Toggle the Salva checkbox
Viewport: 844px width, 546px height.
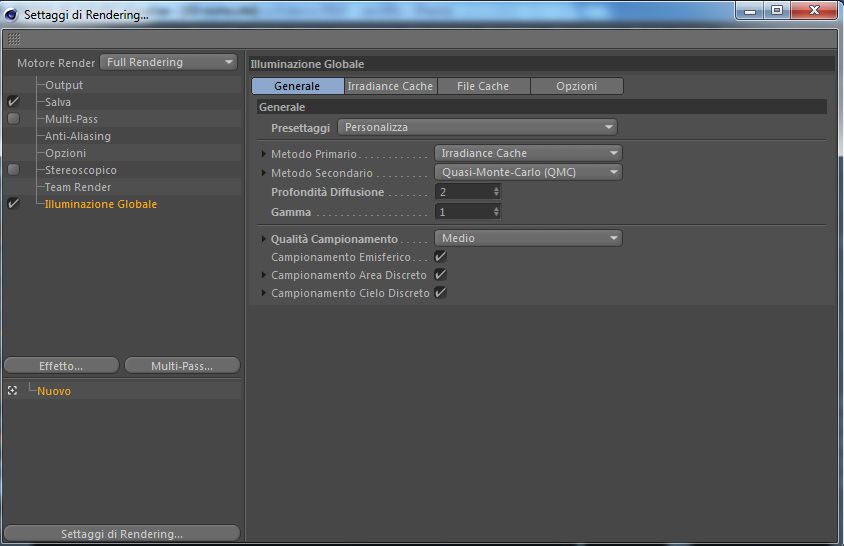tap(13, 101)
